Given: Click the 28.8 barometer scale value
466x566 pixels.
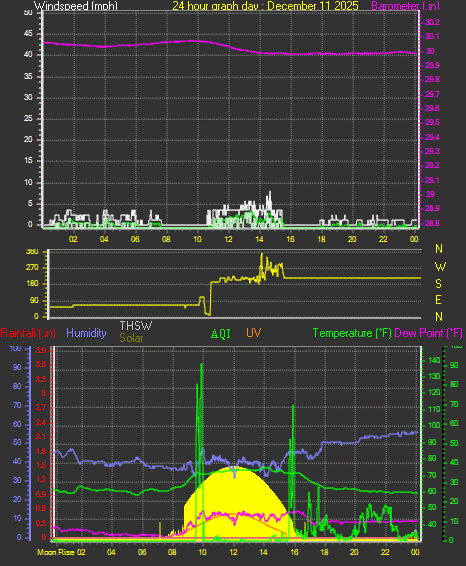Looking at the screenshot, I should coord(432,223).
